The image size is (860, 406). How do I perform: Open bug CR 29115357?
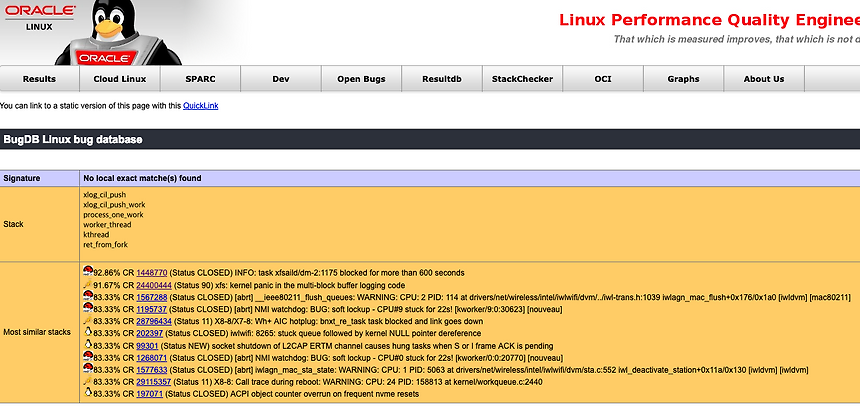pos(154,382)
